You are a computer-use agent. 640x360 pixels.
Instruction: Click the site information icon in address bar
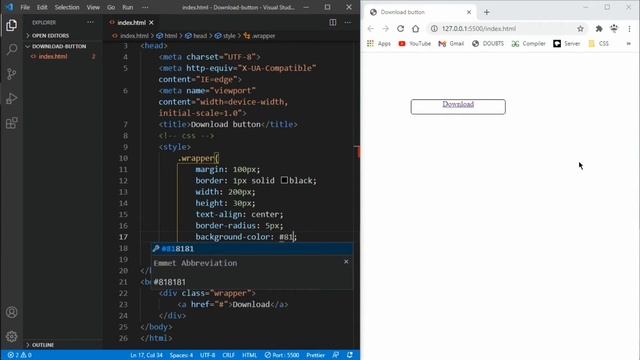click(434, 29)
